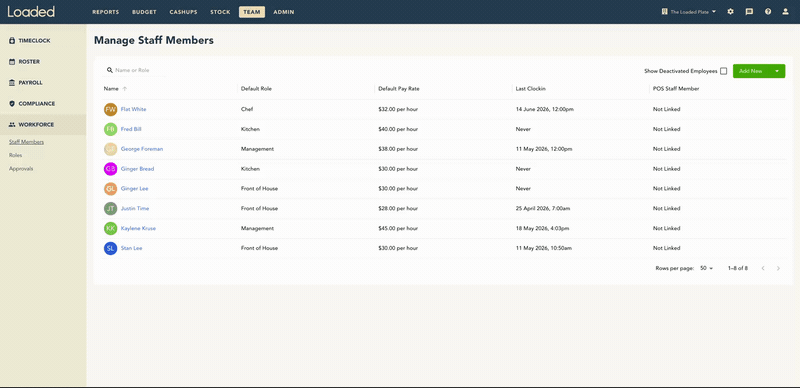Image resolution: width=800 pixels, height=388 pixels.
Task: Click Kaylene Kruse's KK avatar
Action: click(111, 228)
